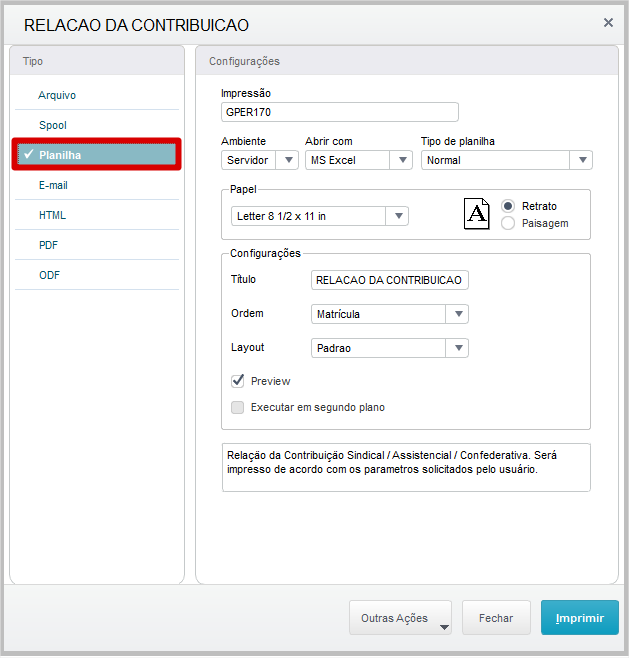Select Arquivo output type
The height and width of the screenshot is (658, 629).
coord(97,95)
